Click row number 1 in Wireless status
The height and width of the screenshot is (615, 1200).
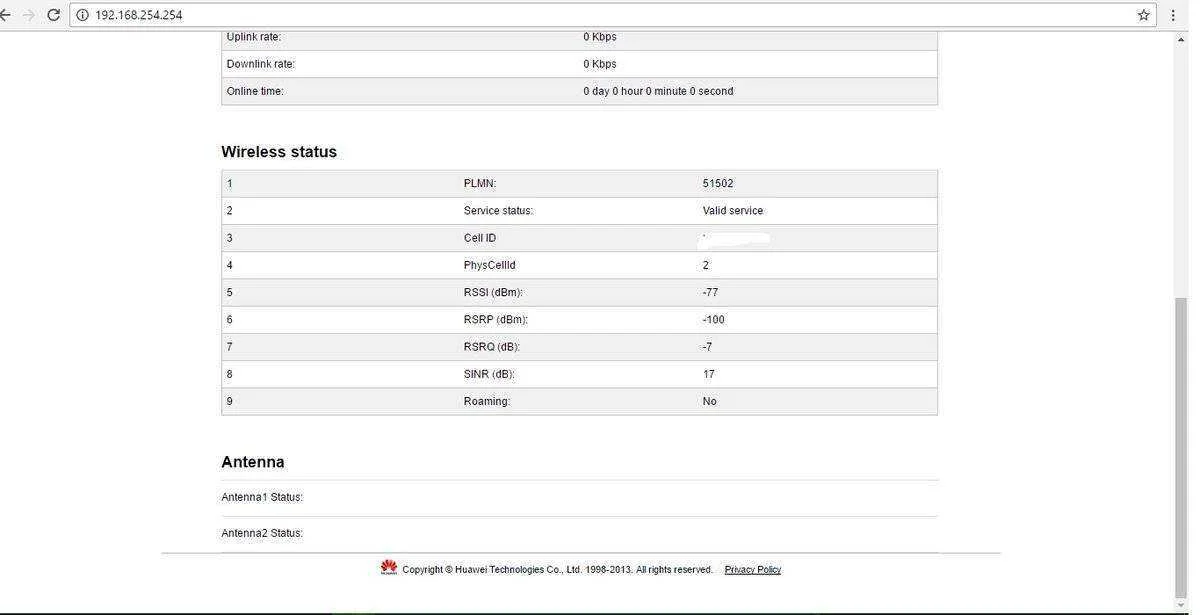point(230,184)
